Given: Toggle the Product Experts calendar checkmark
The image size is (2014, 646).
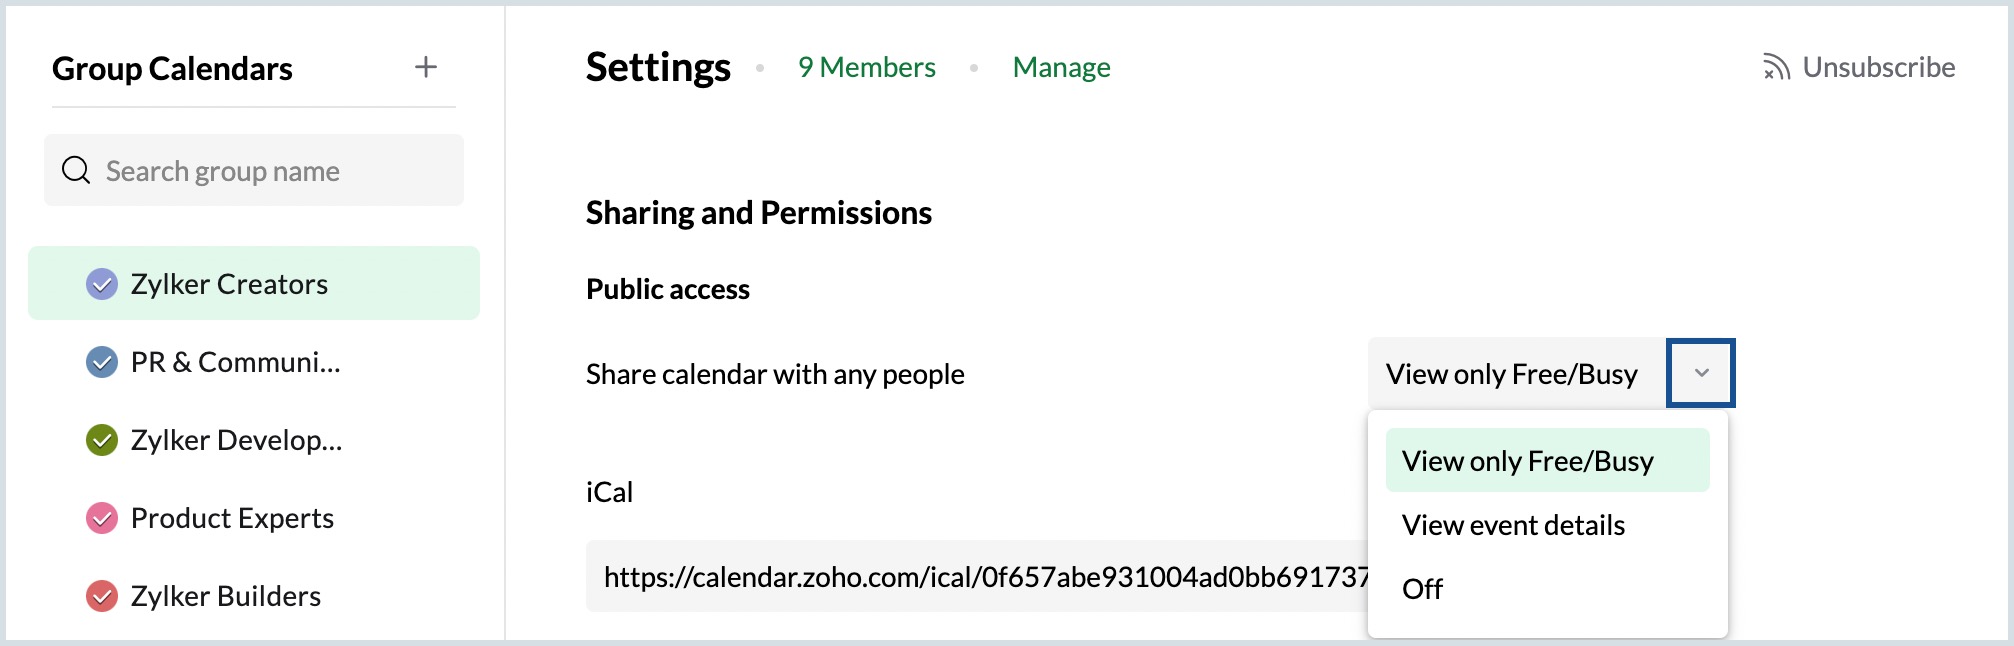Looking at the screenshot, I should tap(102, 518).
